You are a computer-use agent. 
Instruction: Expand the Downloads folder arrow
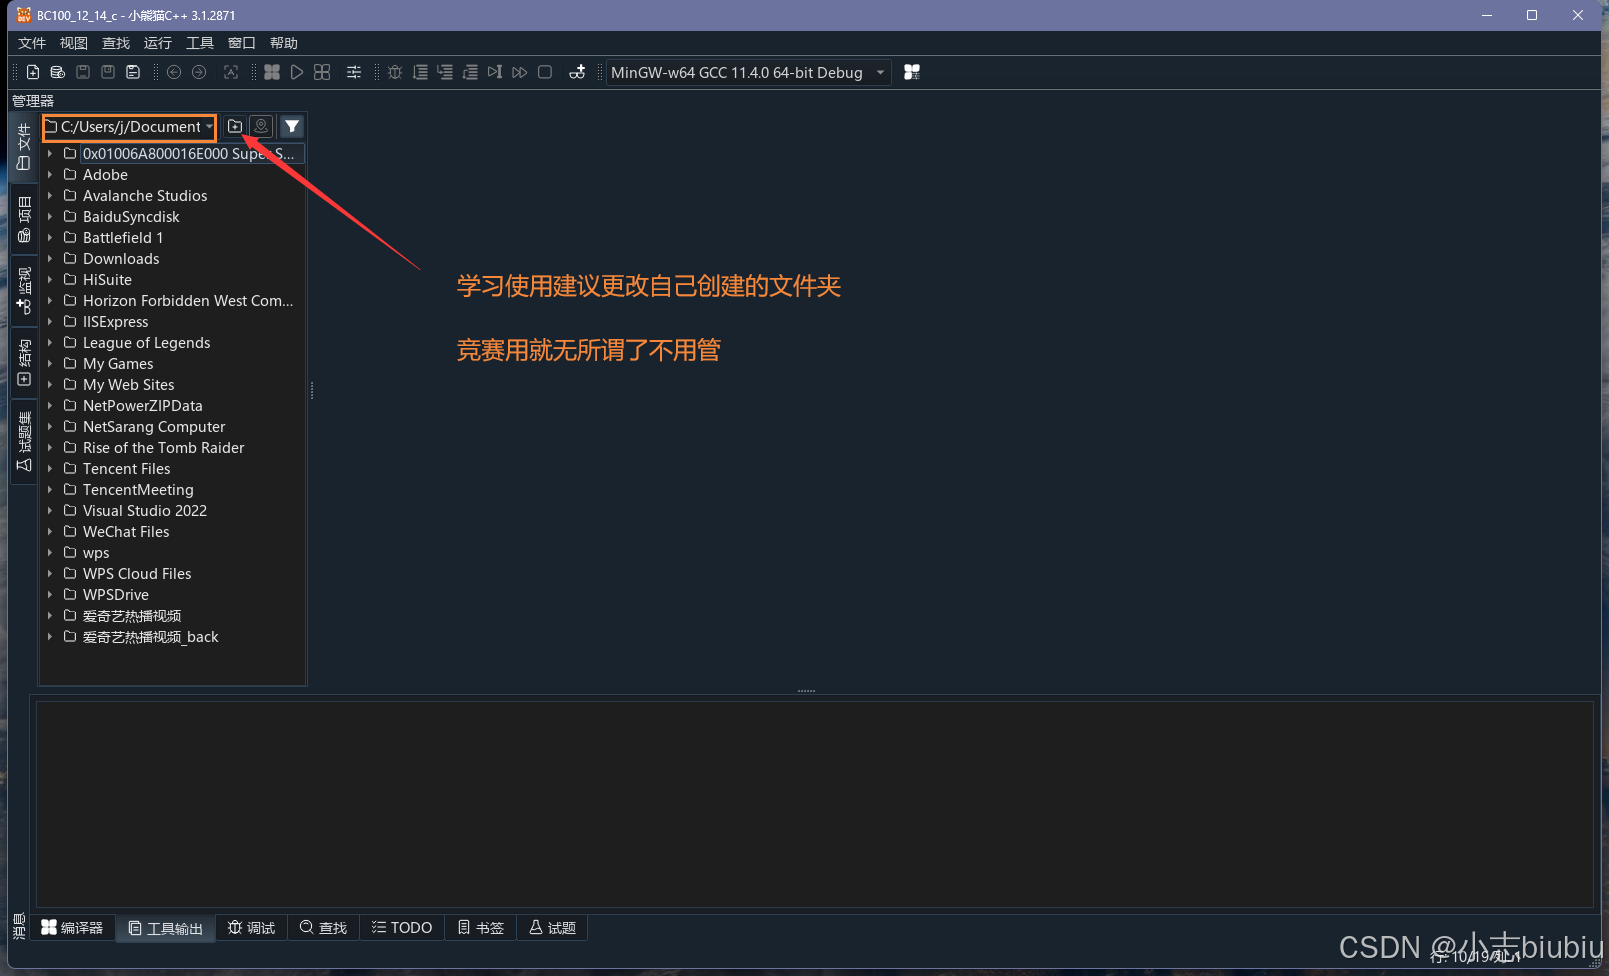(49, 259)
